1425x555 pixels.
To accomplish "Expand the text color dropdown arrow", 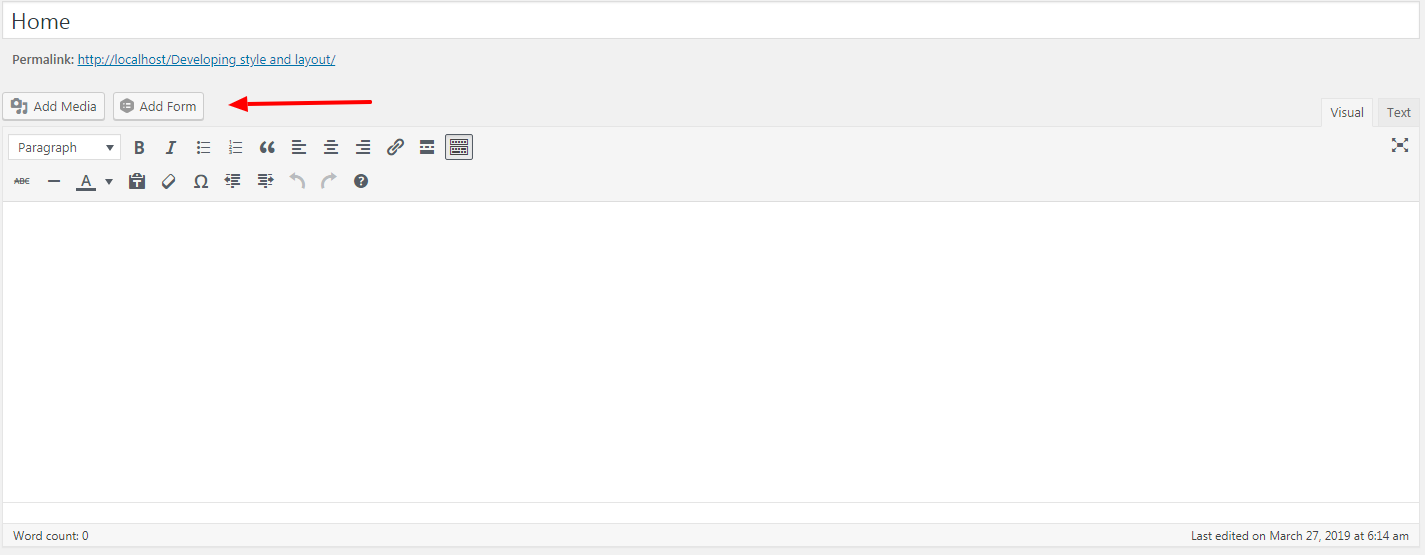I will point(109,181).
